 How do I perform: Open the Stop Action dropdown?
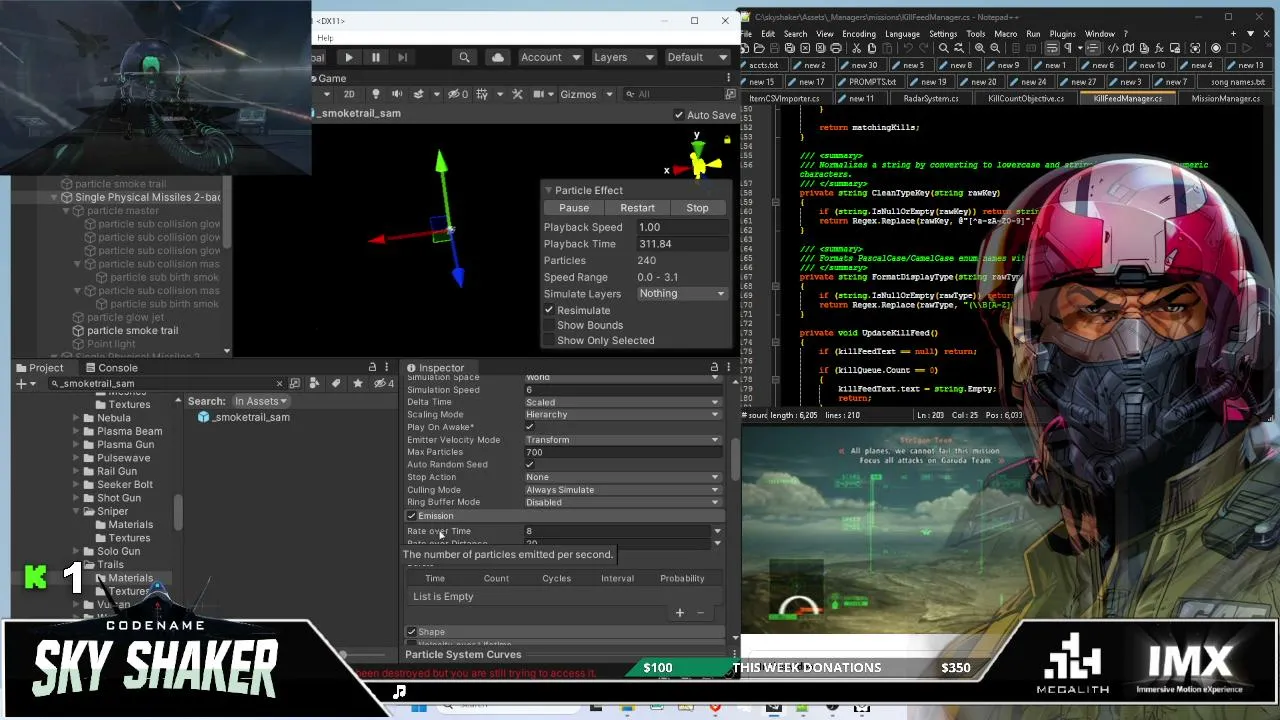pyautogui.click(x=622, y=477)
